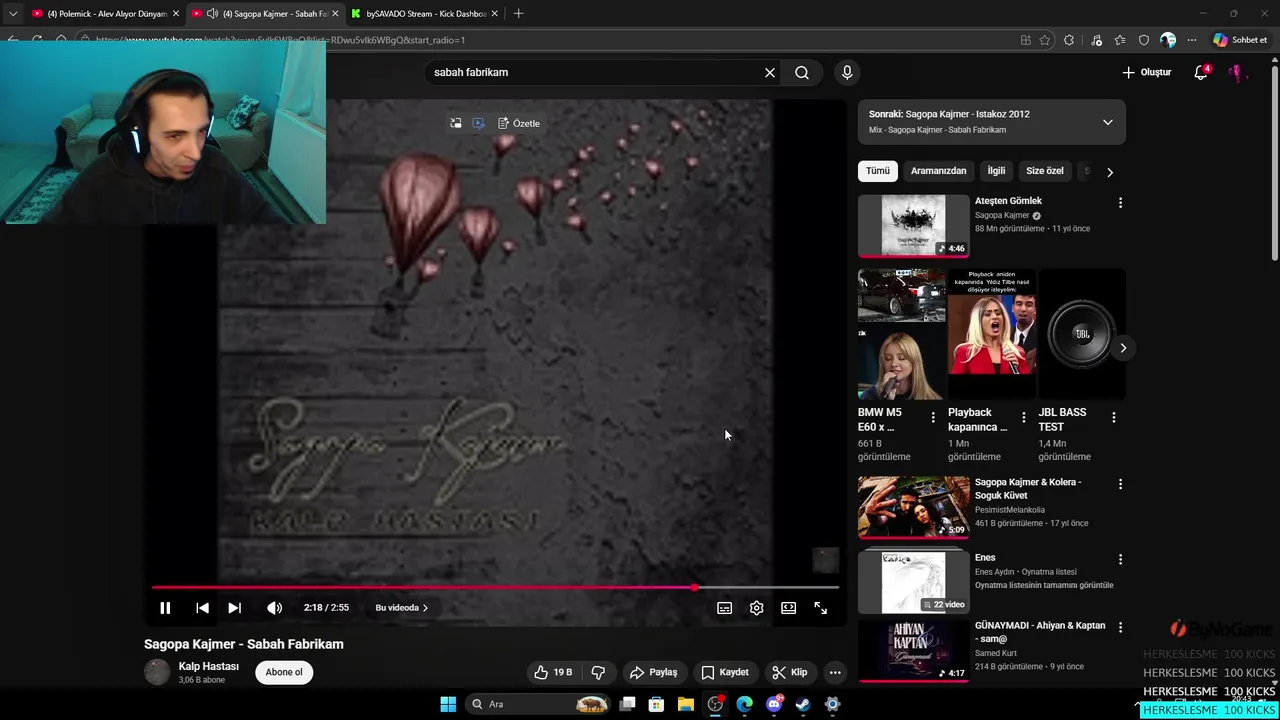
Task: Open options for Soguk Küvet video
Action: (x=1120, y=484)
